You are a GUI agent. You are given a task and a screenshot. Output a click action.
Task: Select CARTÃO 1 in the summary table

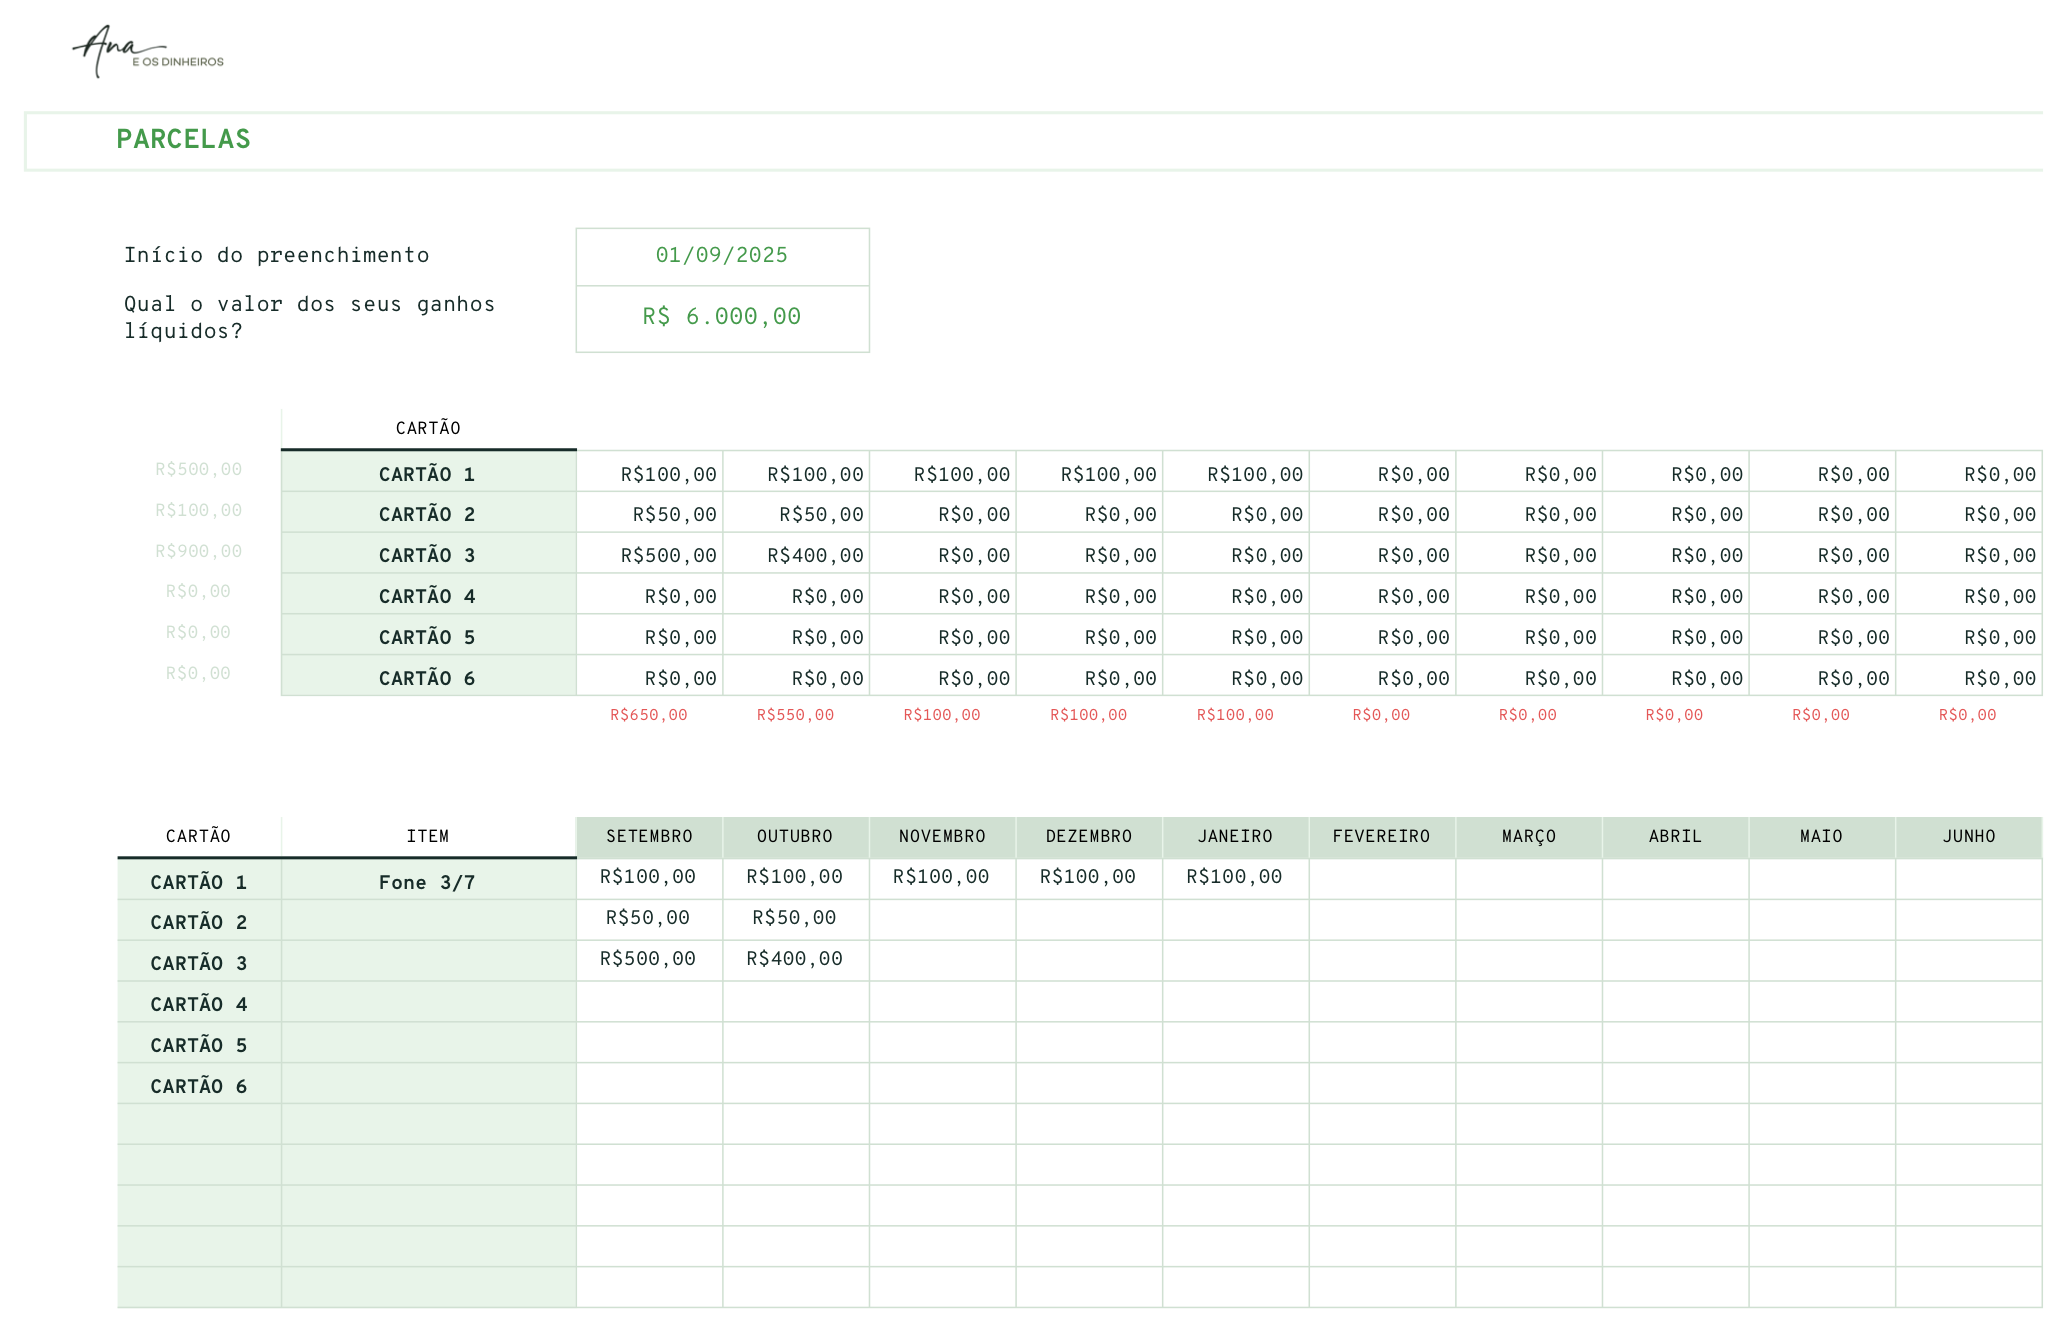point(428,473)
